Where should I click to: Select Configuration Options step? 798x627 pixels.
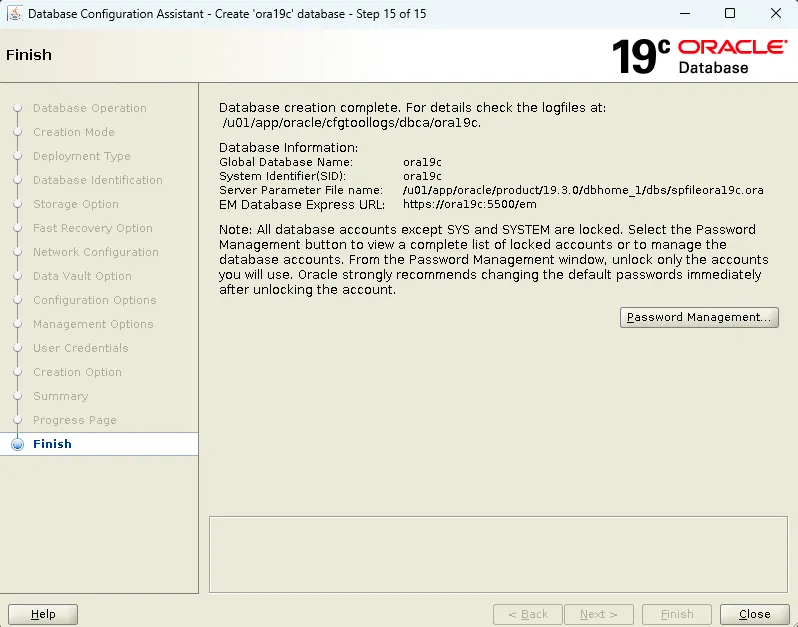(95, 300)
